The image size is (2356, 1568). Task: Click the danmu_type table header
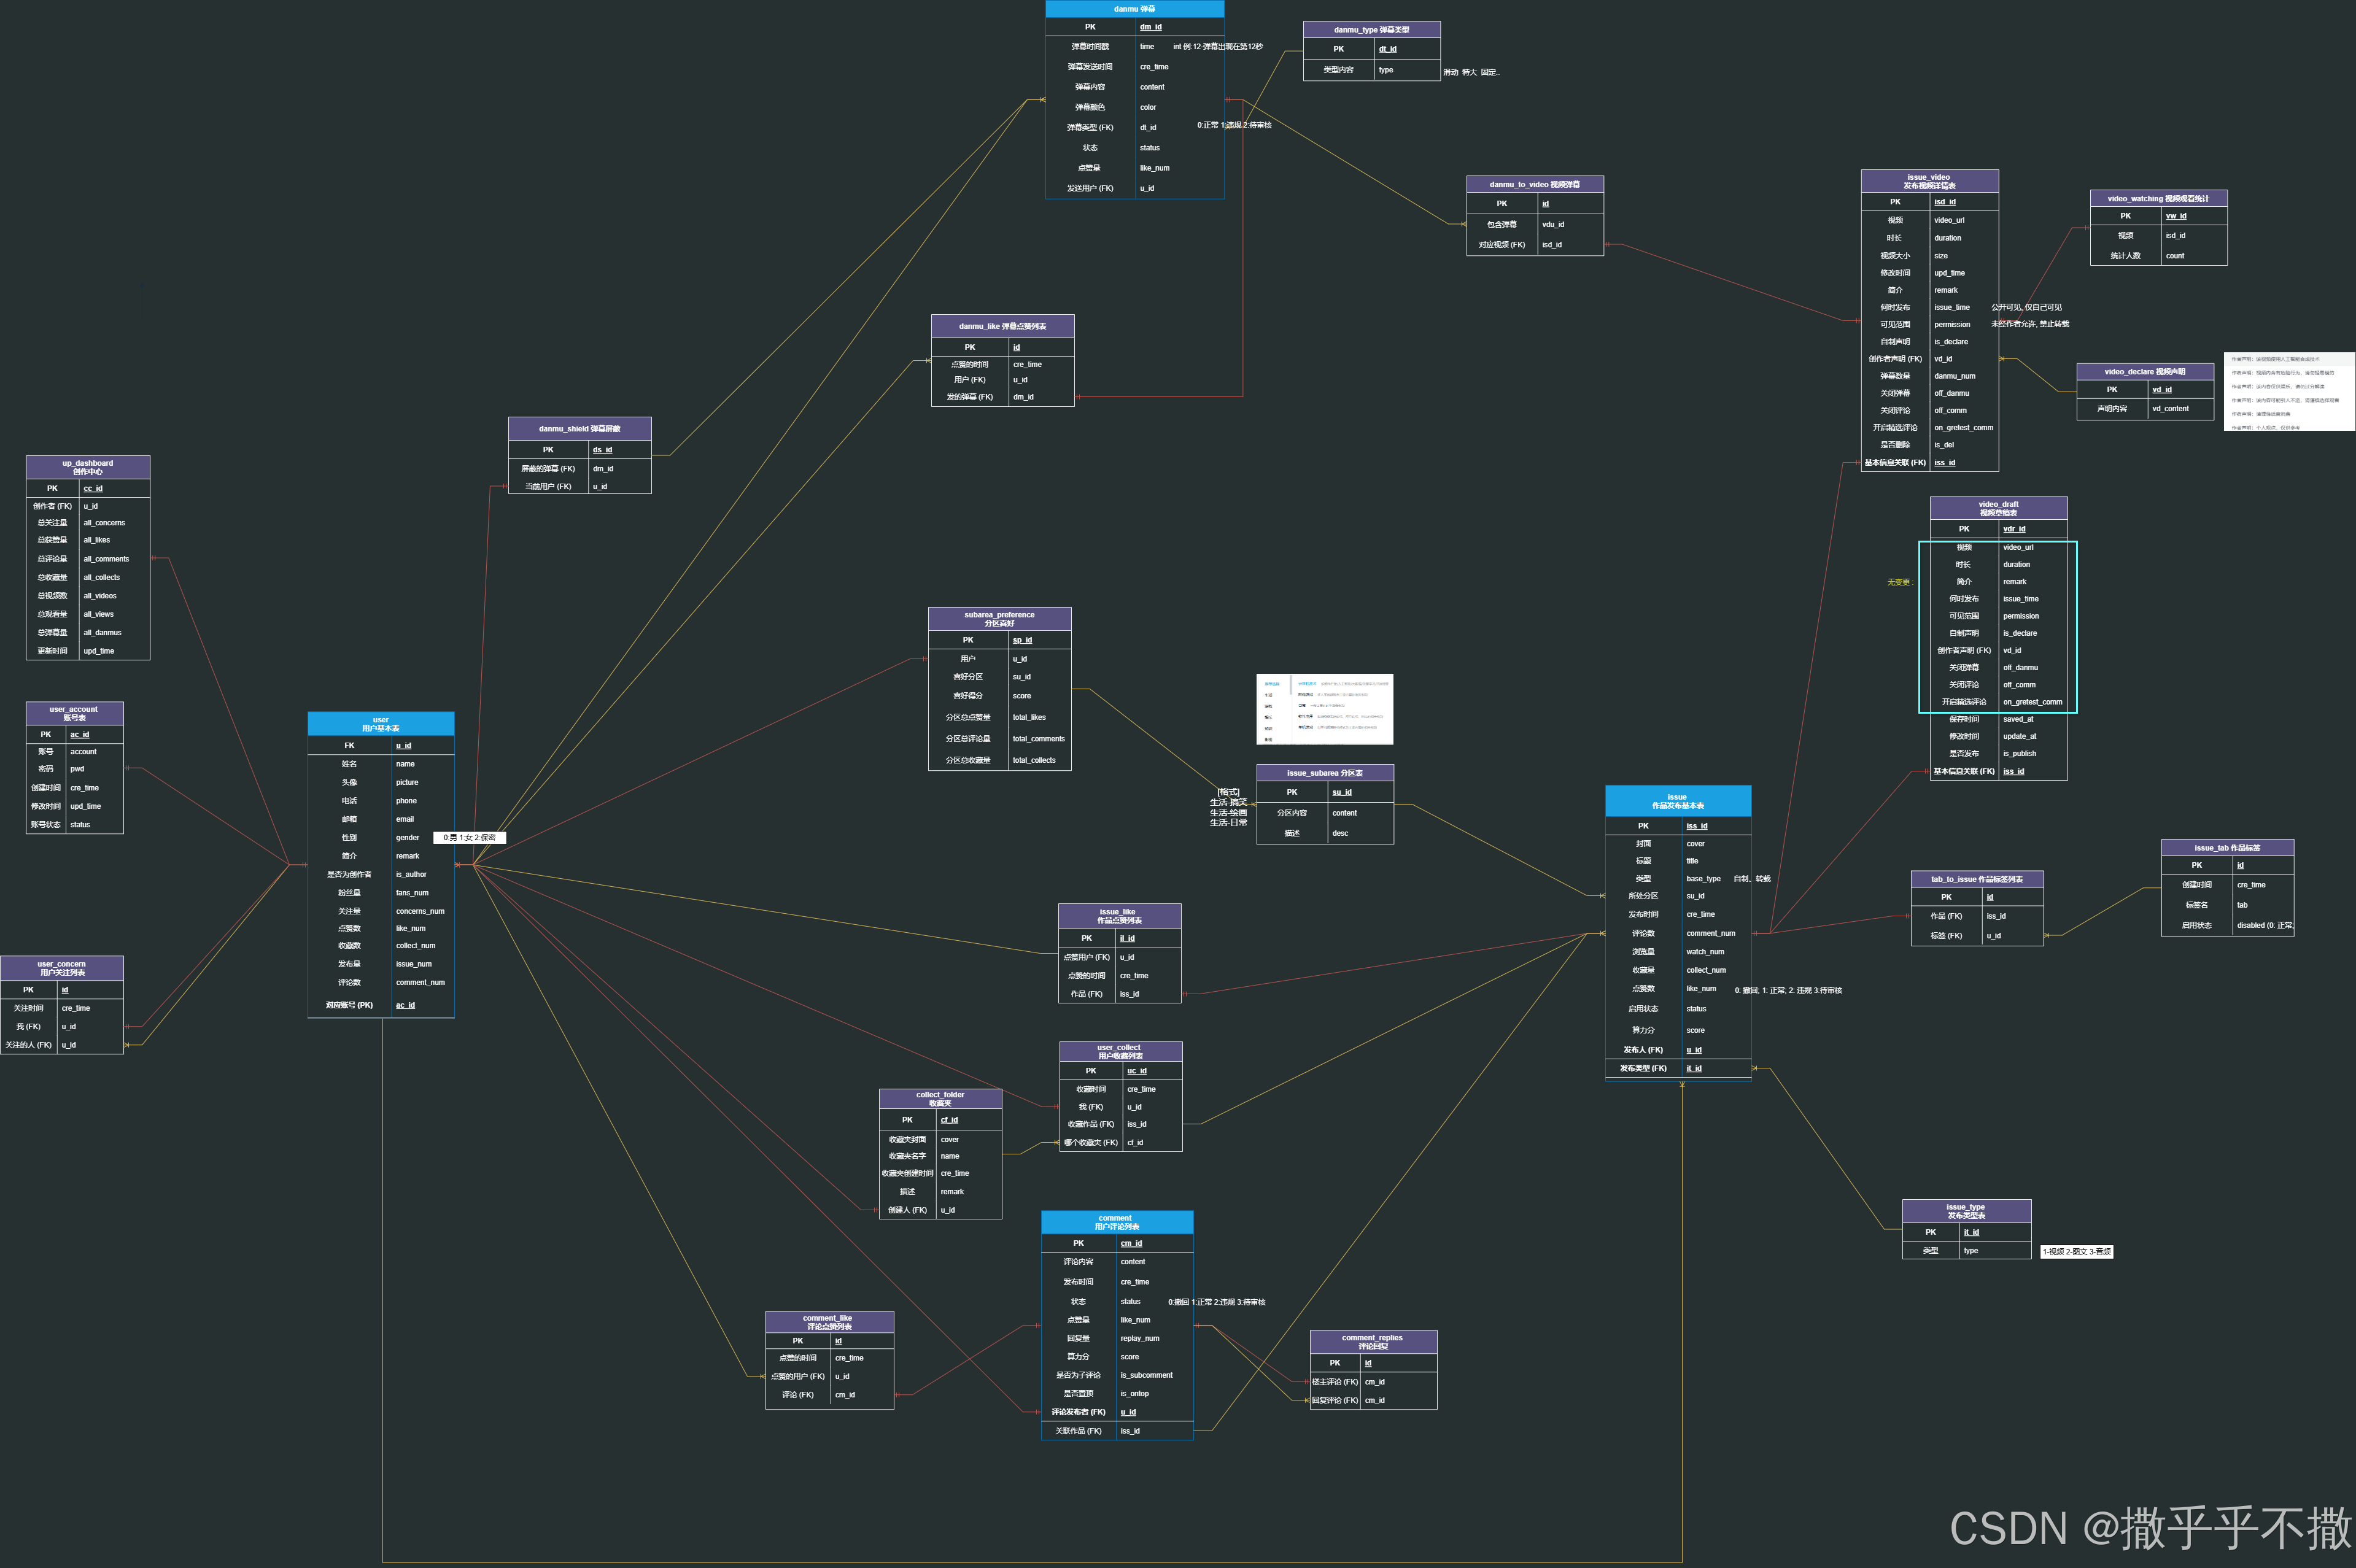point(1371,30)
